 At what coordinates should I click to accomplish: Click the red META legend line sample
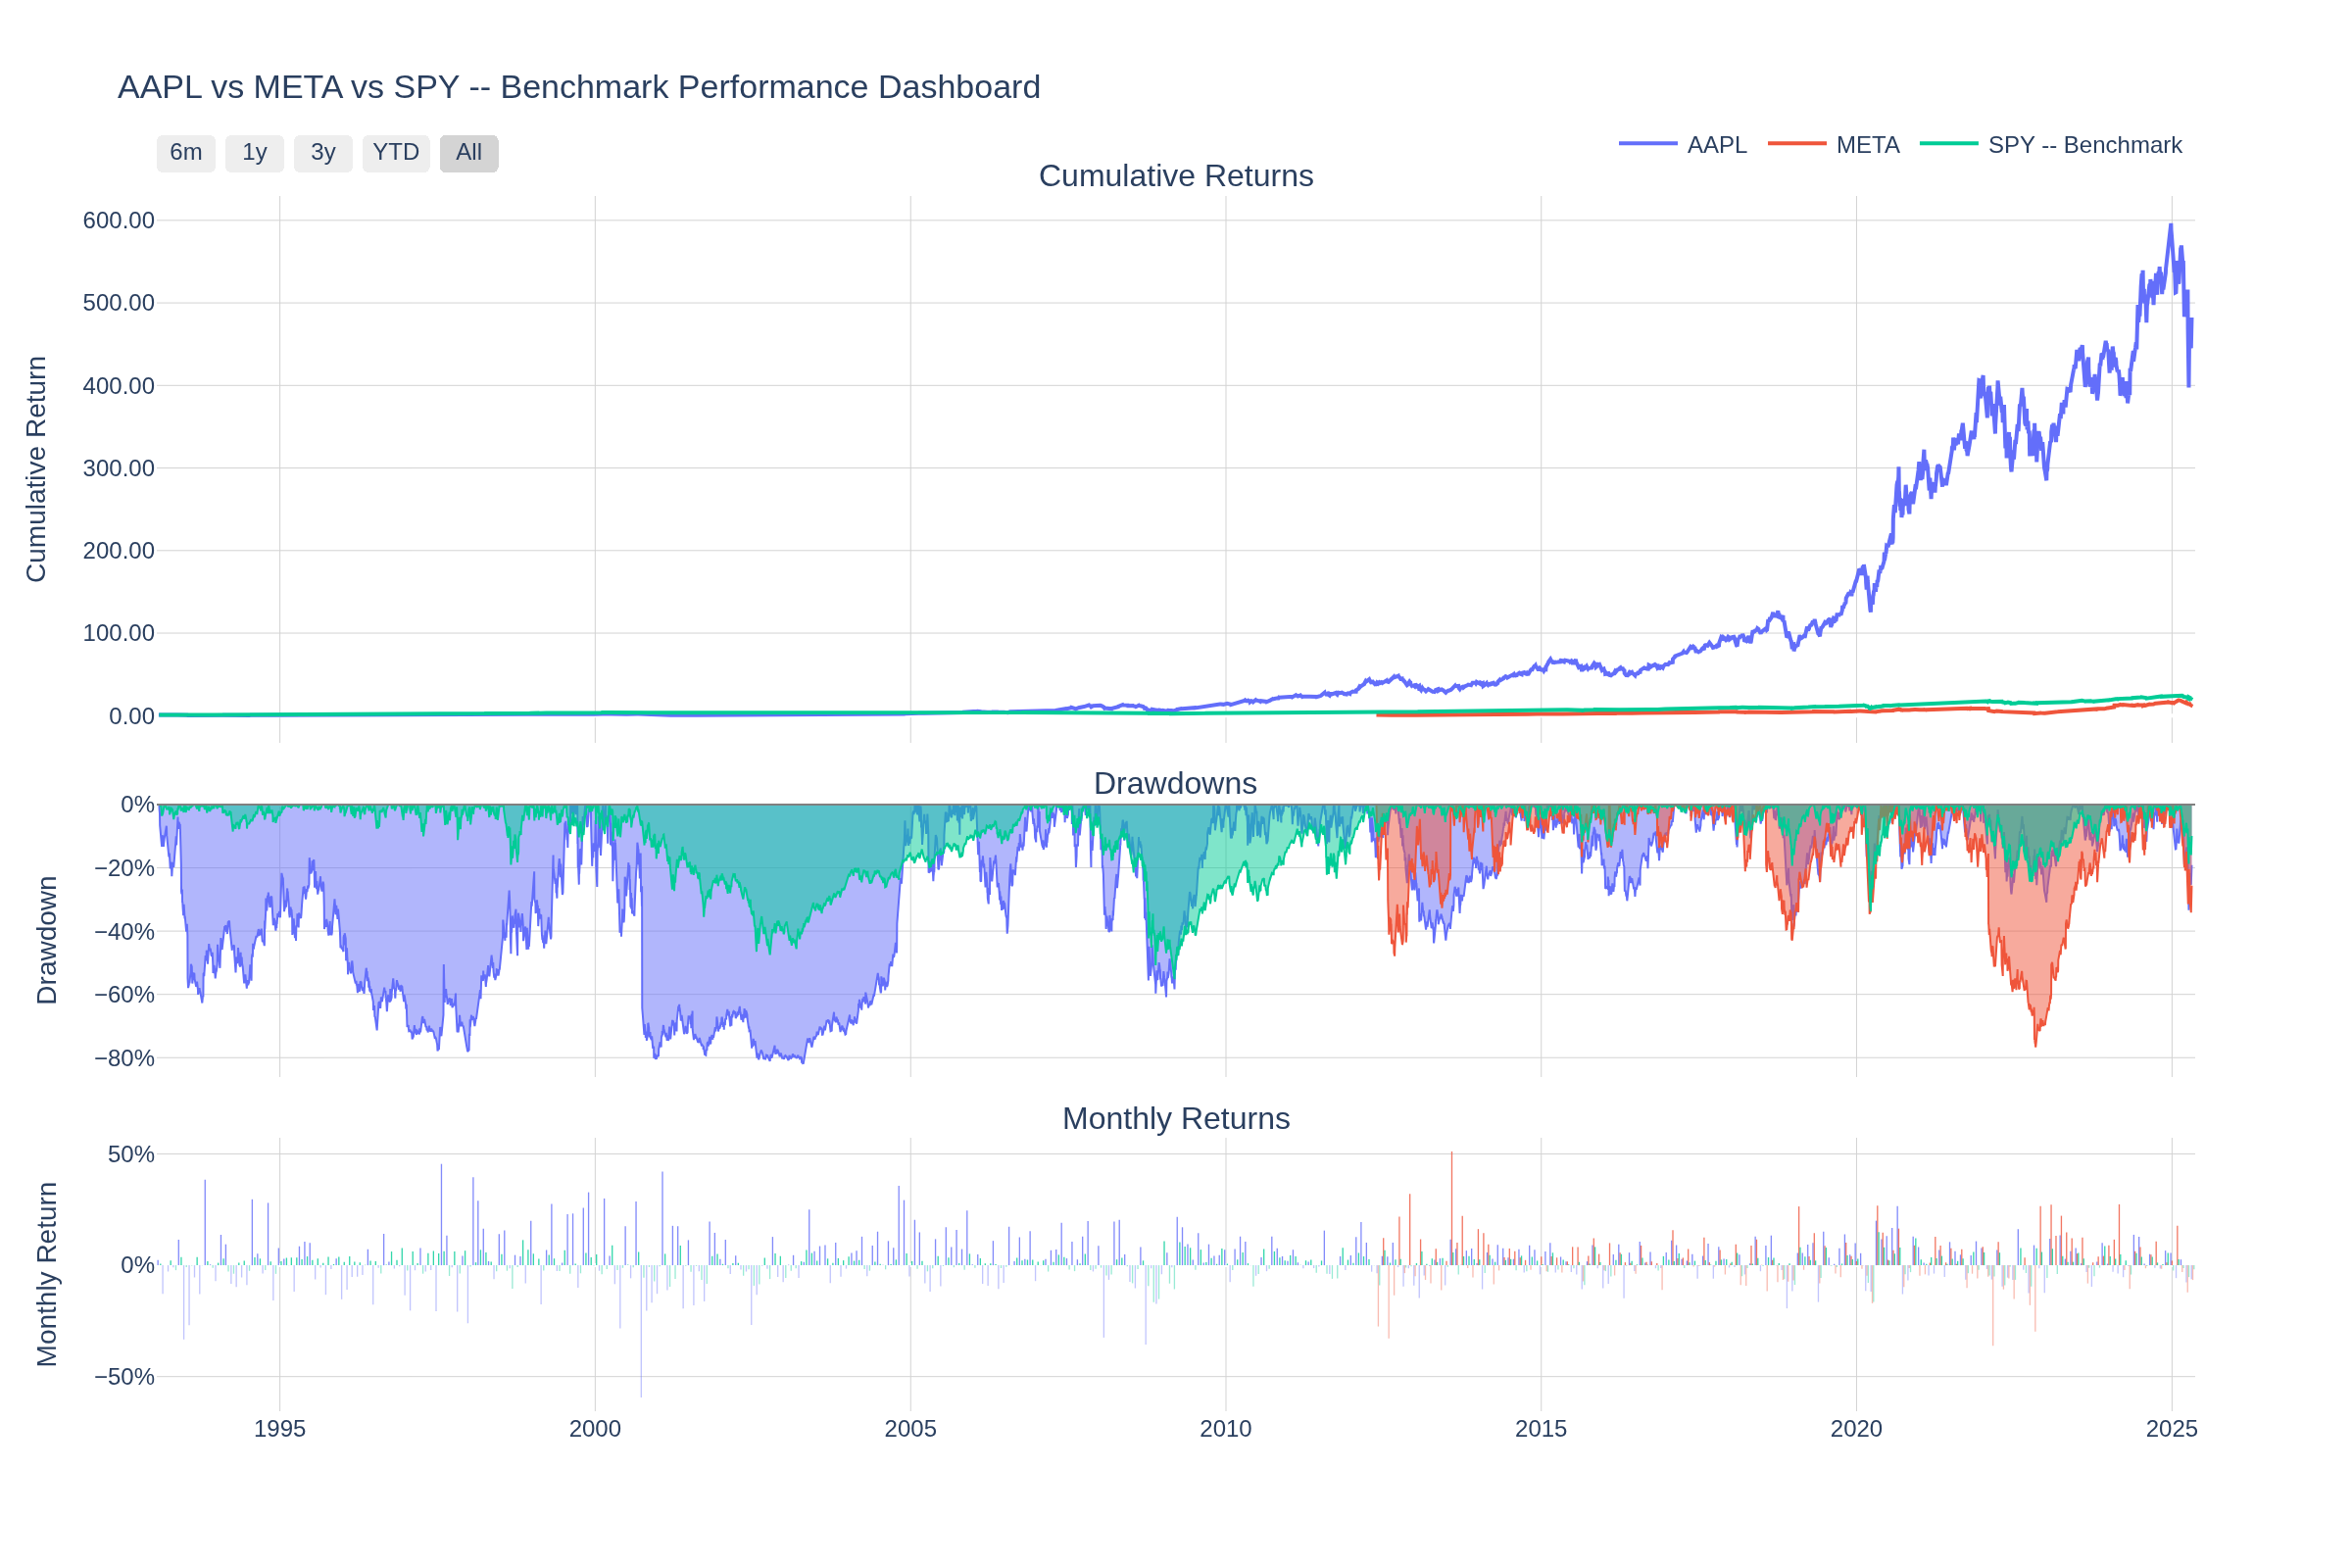(1800, 144)
